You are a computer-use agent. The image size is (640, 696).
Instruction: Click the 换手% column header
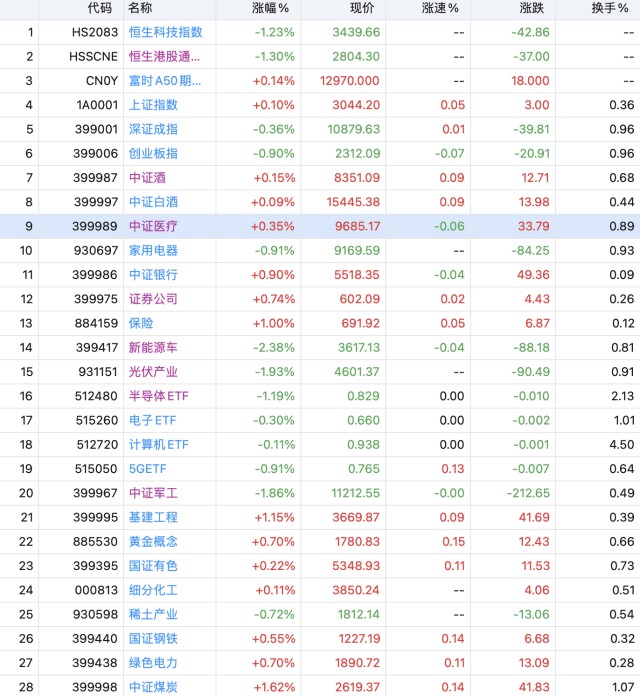tap(609, 8)
